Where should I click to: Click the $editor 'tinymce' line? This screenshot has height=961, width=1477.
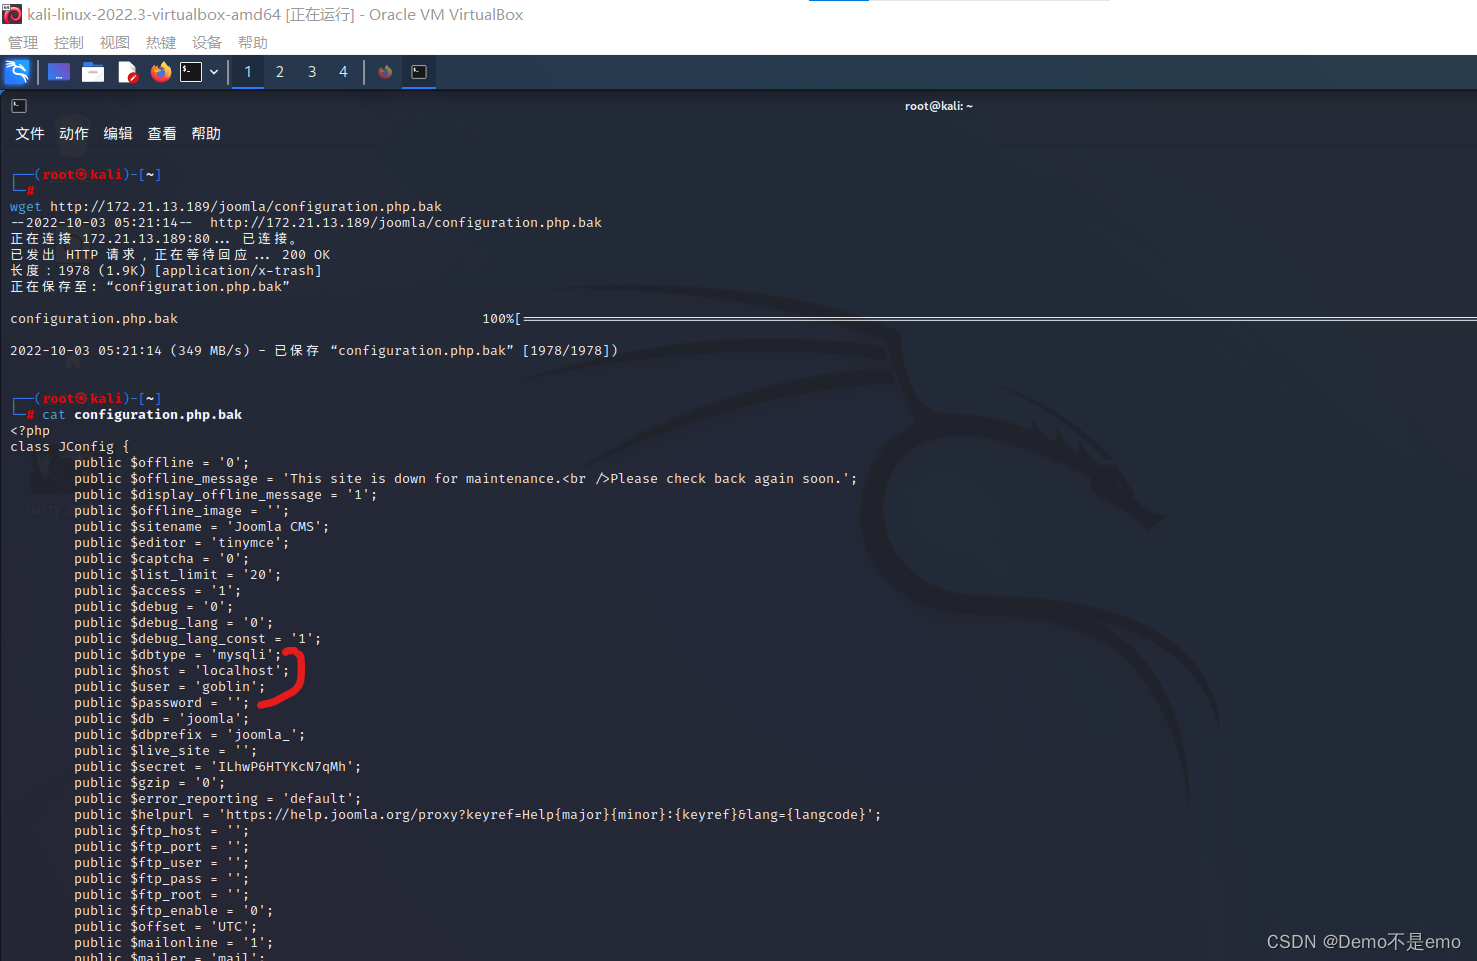[x=182, y=543]
